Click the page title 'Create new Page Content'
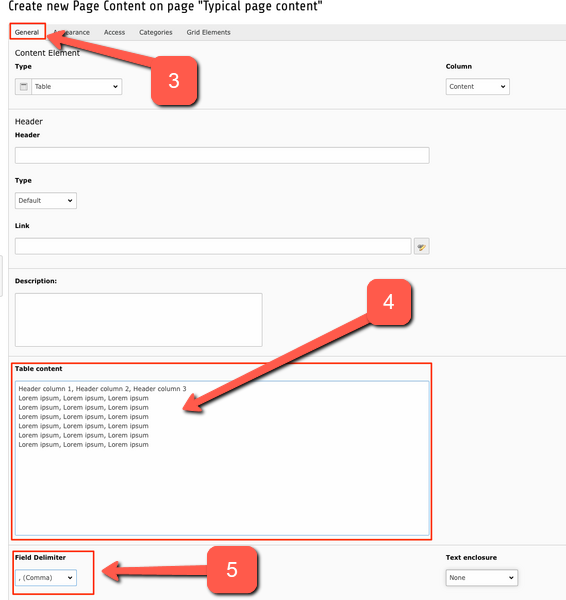Screen dimensions: 566x600 165,6
